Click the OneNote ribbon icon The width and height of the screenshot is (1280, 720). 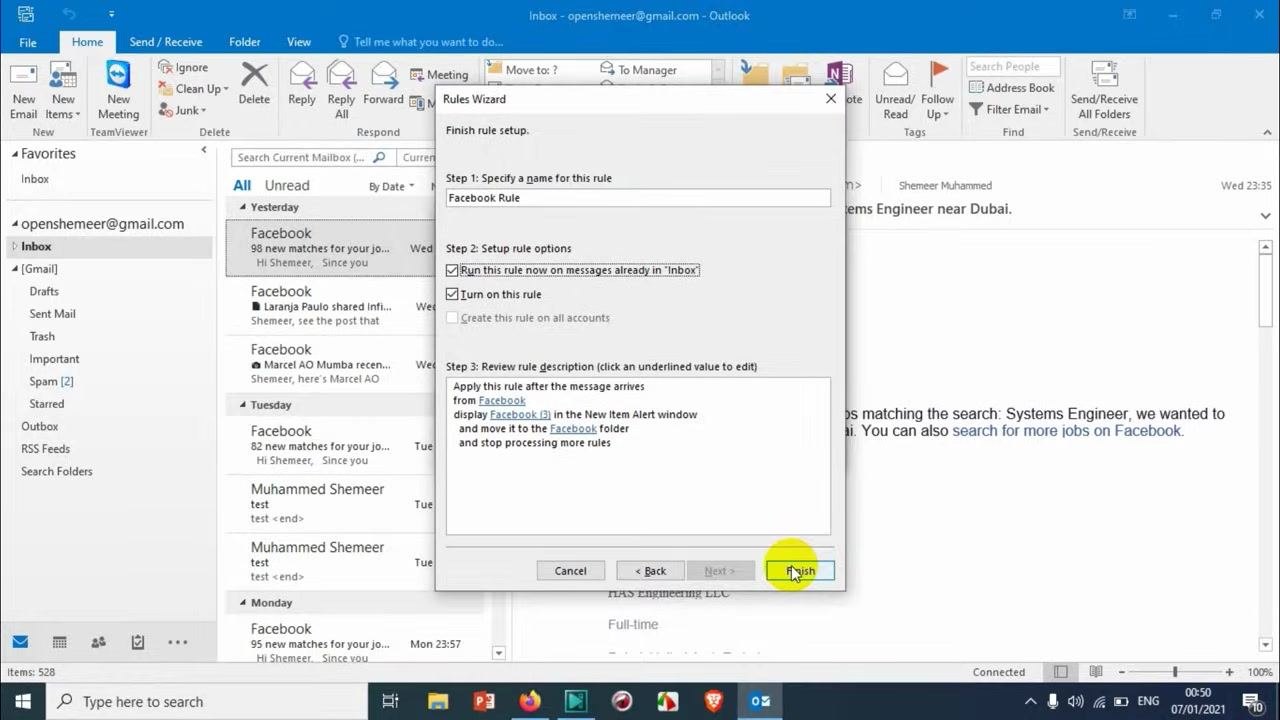click(x=838, y=75)
